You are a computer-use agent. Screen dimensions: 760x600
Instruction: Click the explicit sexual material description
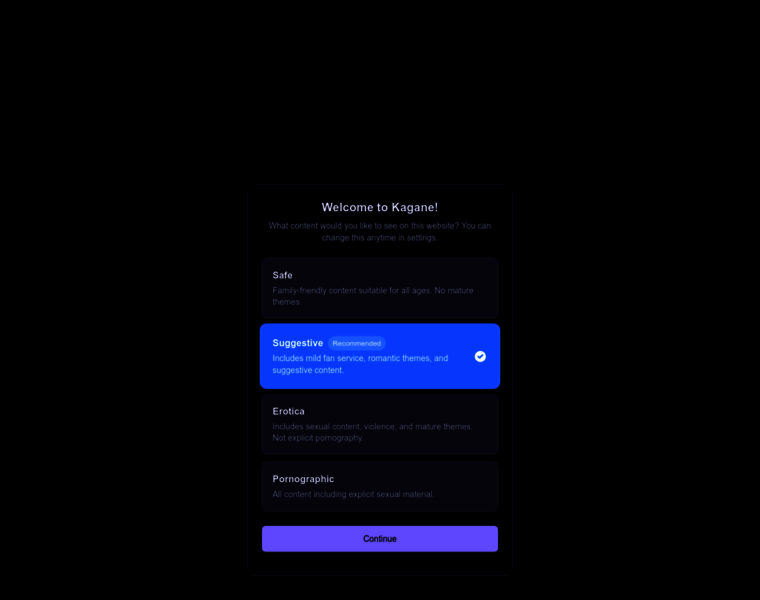click(353, 494)
